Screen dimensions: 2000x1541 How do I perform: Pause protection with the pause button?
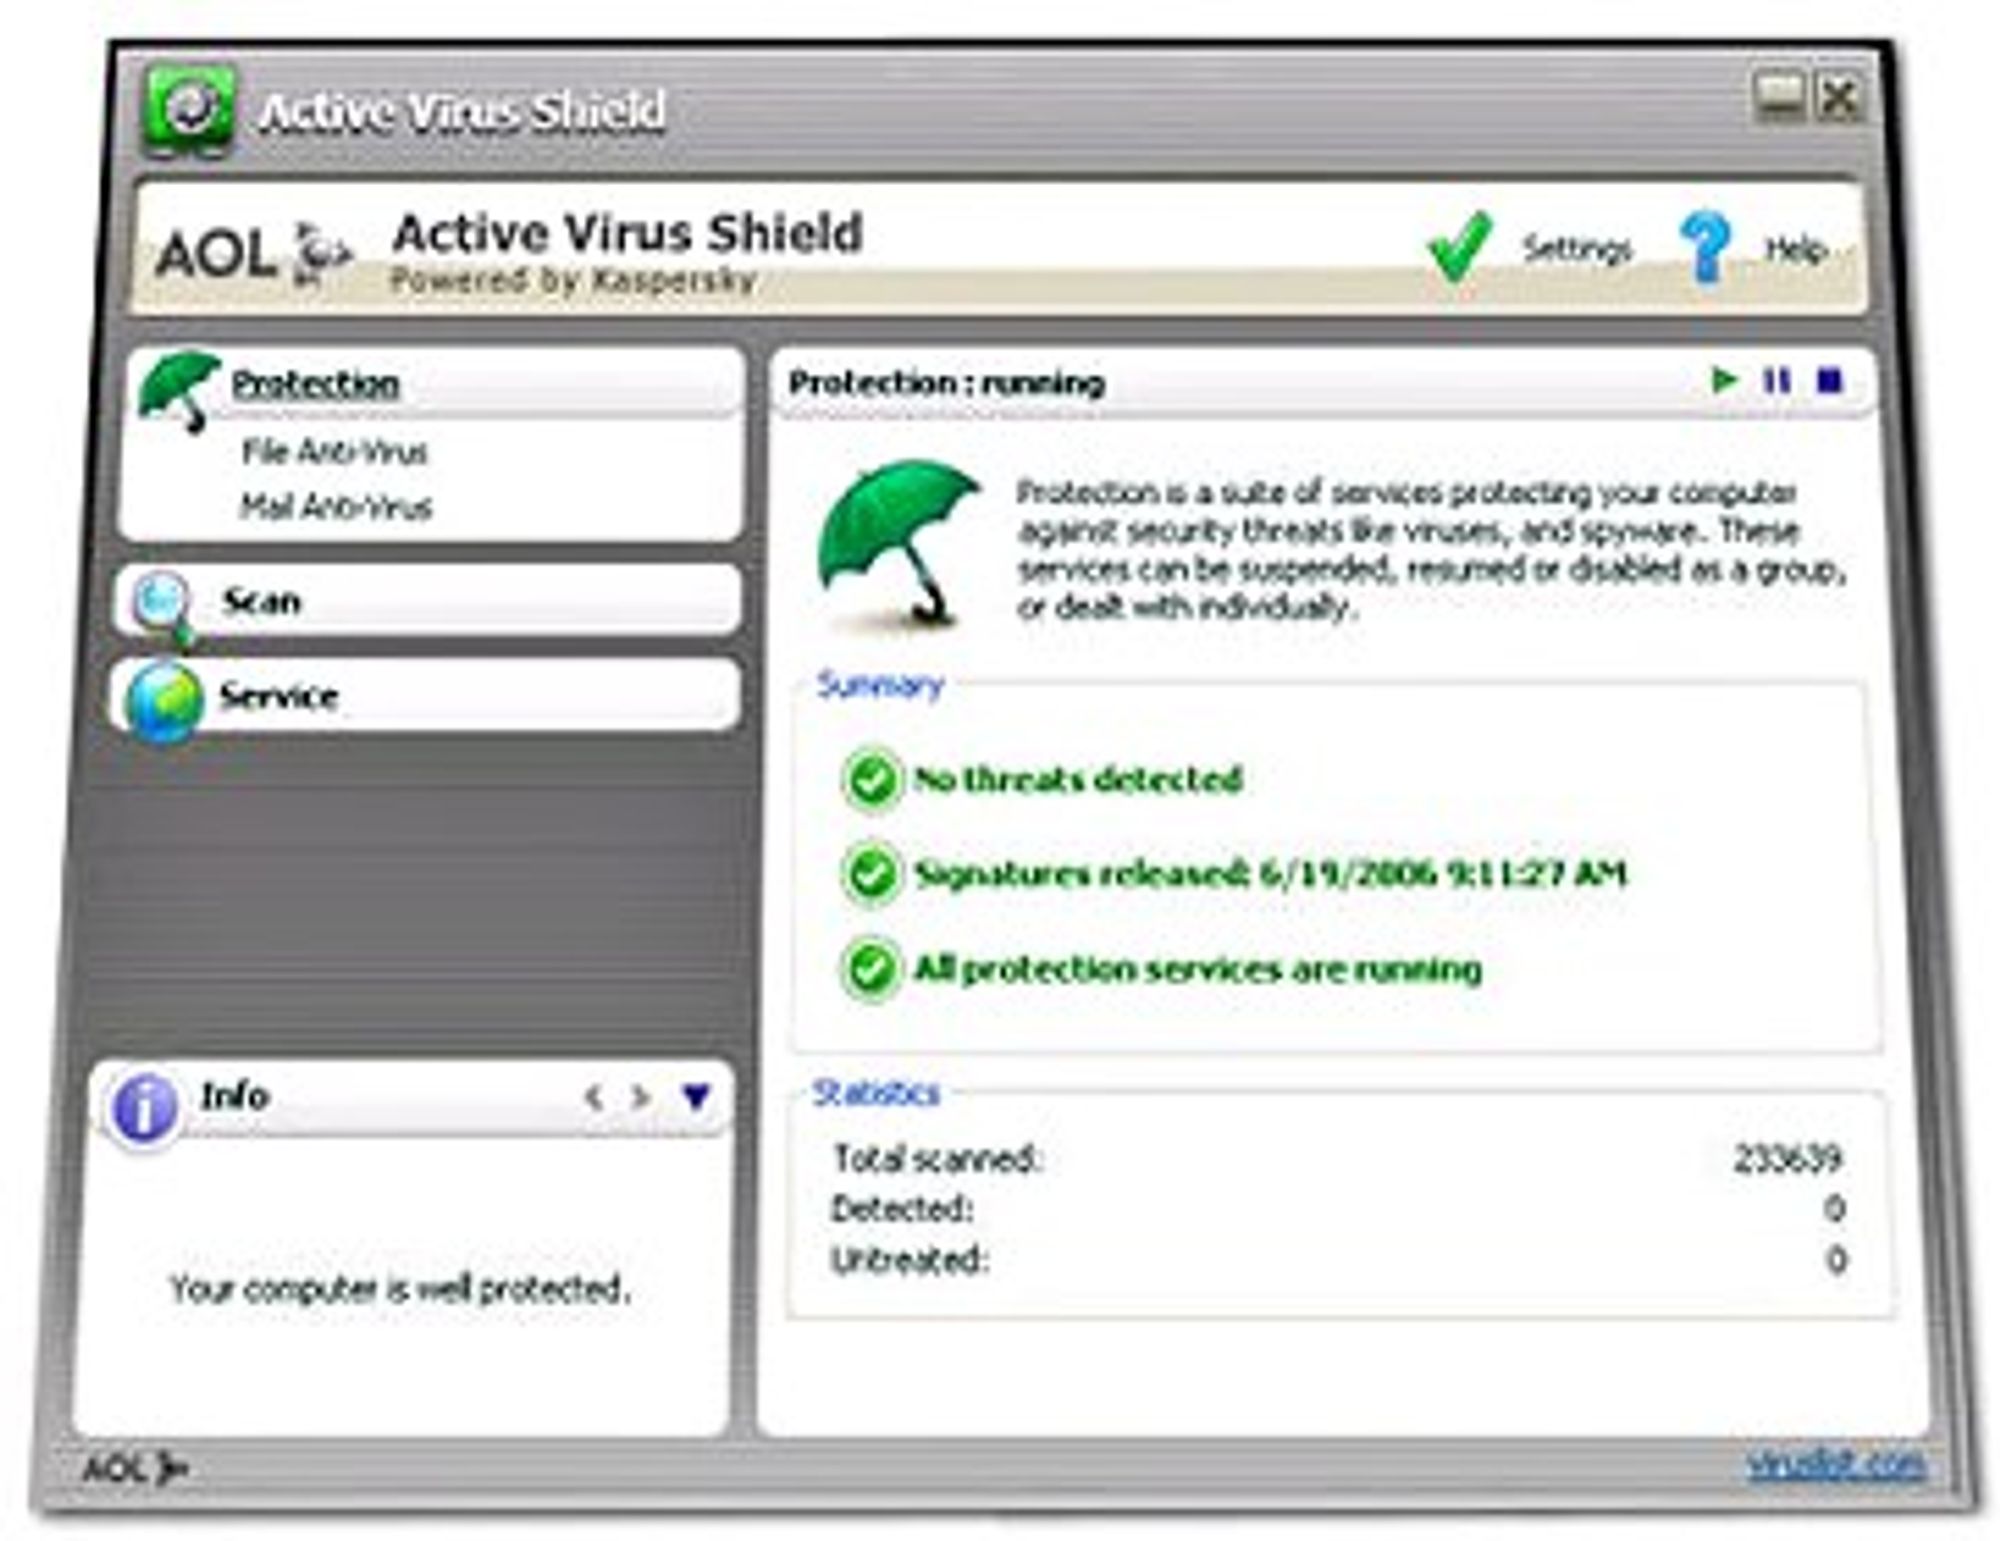coord(1777,380)
